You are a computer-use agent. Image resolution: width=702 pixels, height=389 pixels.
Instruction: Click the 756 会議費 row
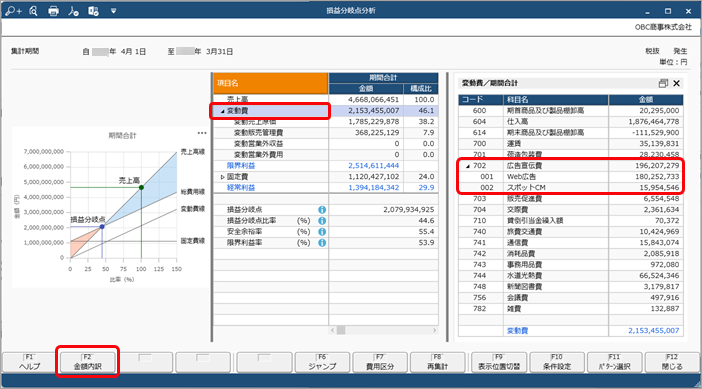click(571, 298)
